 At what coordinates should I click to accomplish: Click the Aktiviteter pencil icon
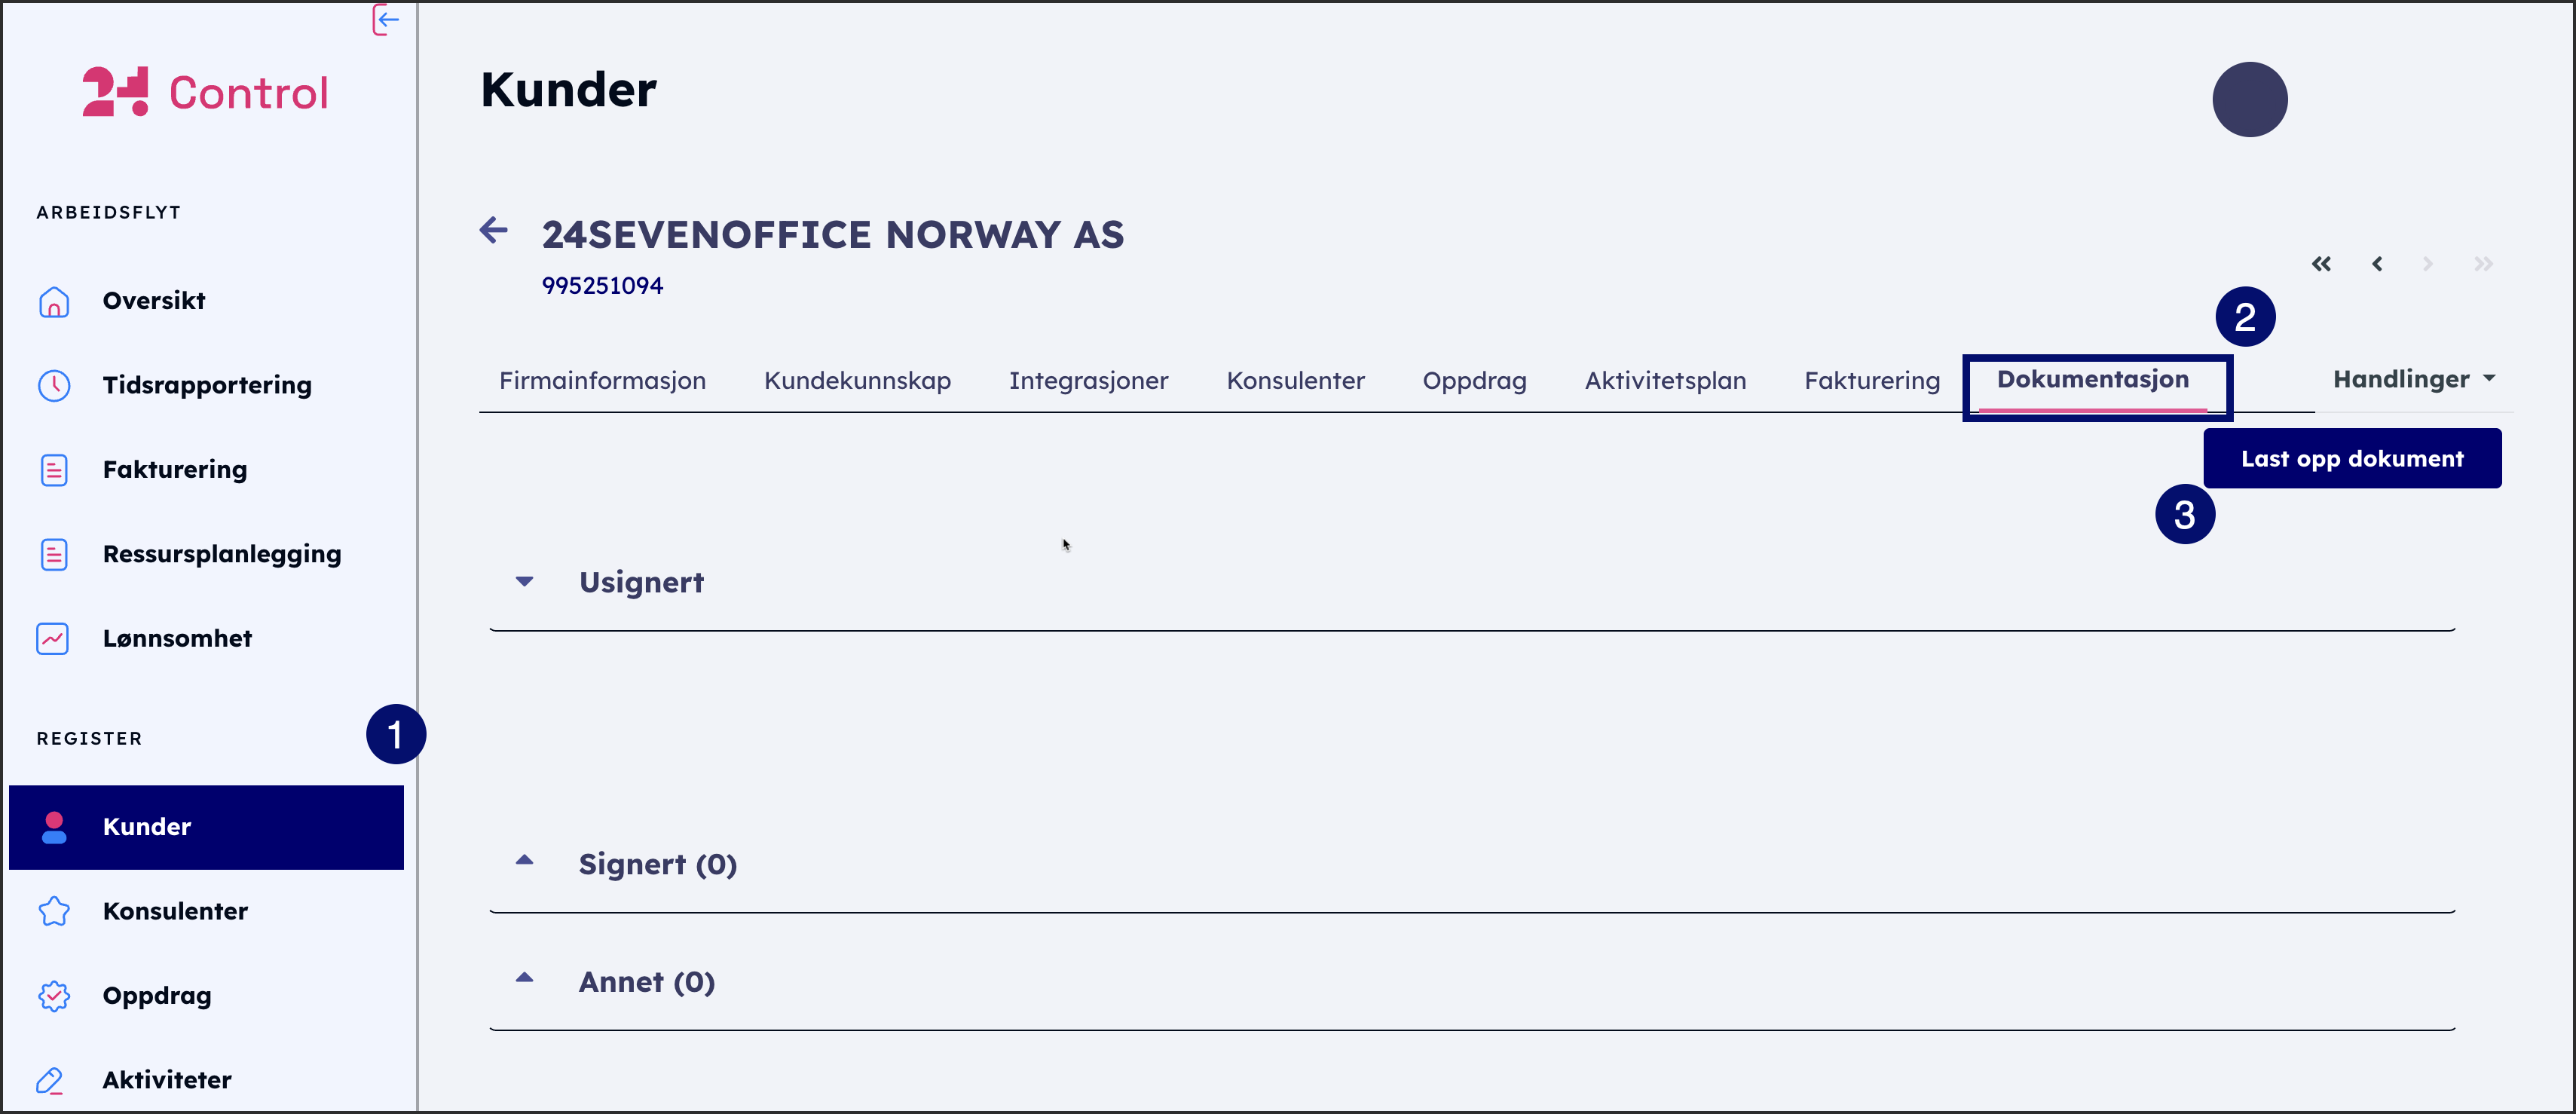(50, 1080)
